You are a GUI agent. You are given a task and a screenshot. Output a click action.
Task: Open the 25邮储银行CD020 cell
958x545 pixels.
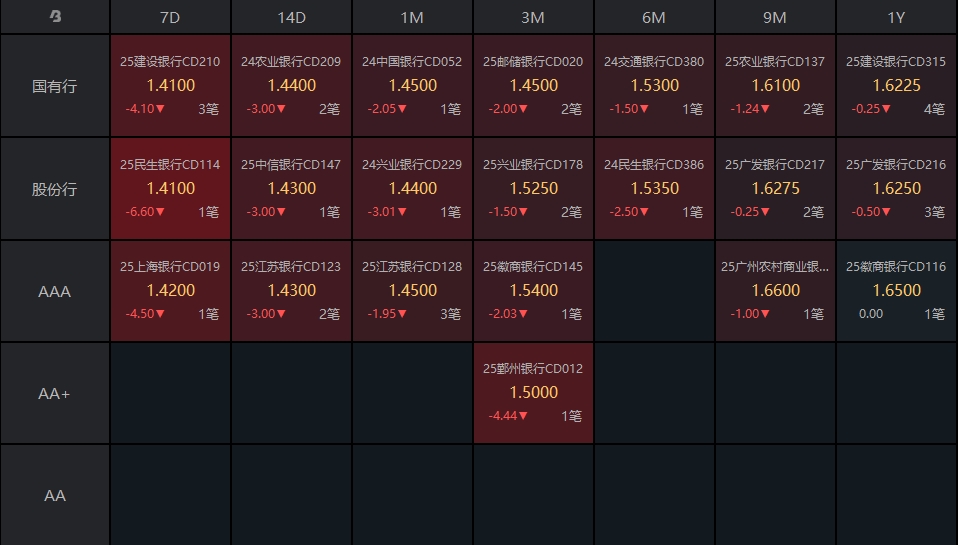pyautogui.click(x=533, y=86)
